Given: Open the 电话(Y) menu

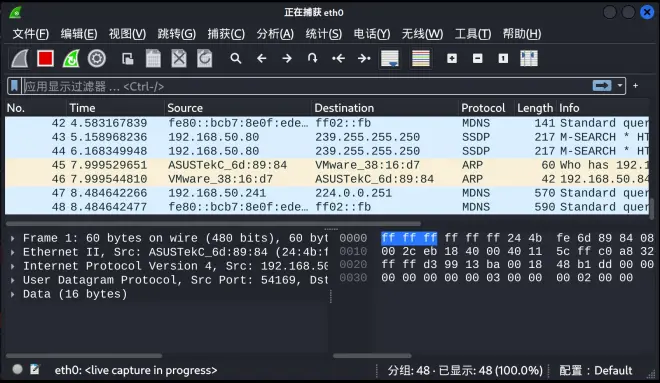Looking at the screenshot, I should point(372,34).
